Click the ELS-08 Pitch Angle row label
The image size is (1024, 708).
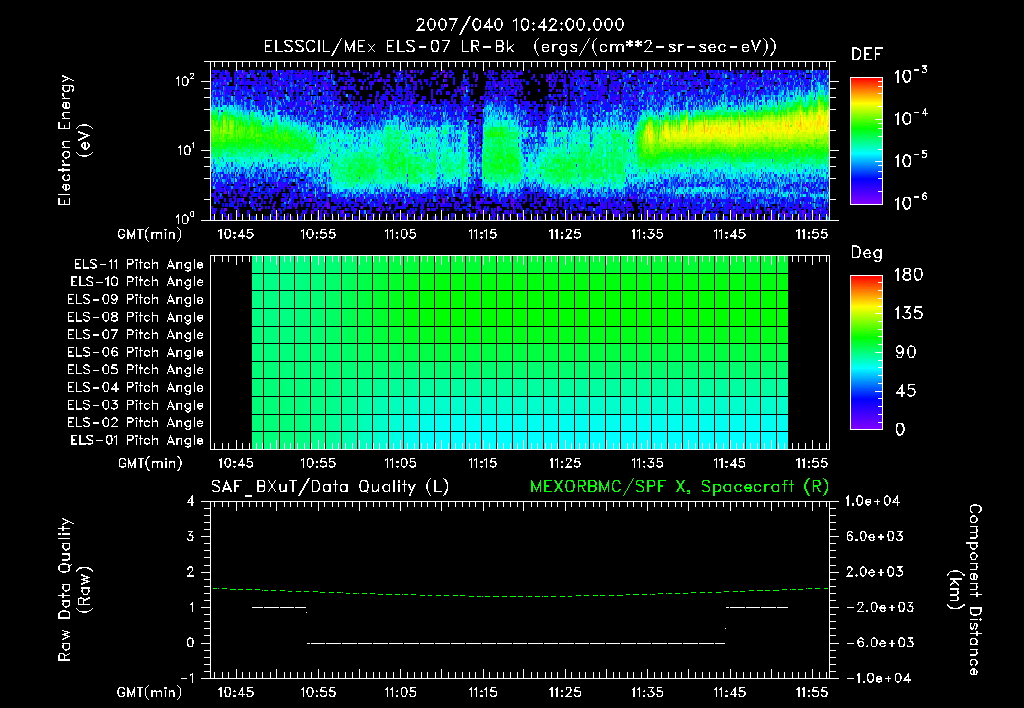[136, 317]
